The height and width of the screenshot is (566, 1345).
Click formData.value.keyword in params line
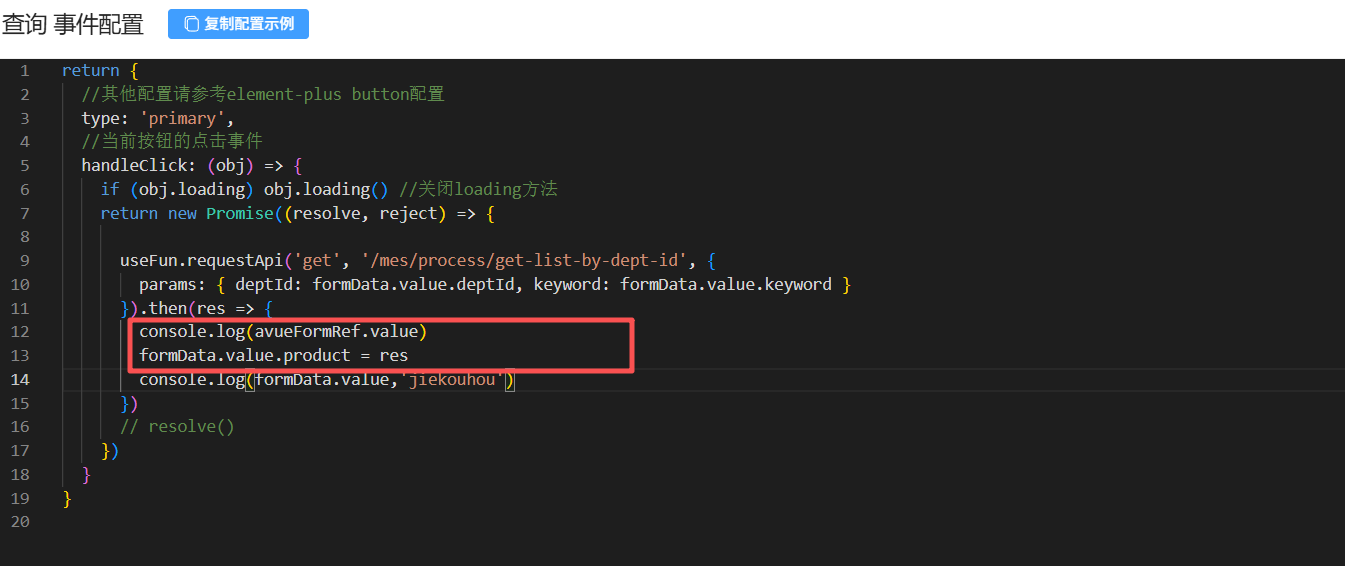pos(726,285)
